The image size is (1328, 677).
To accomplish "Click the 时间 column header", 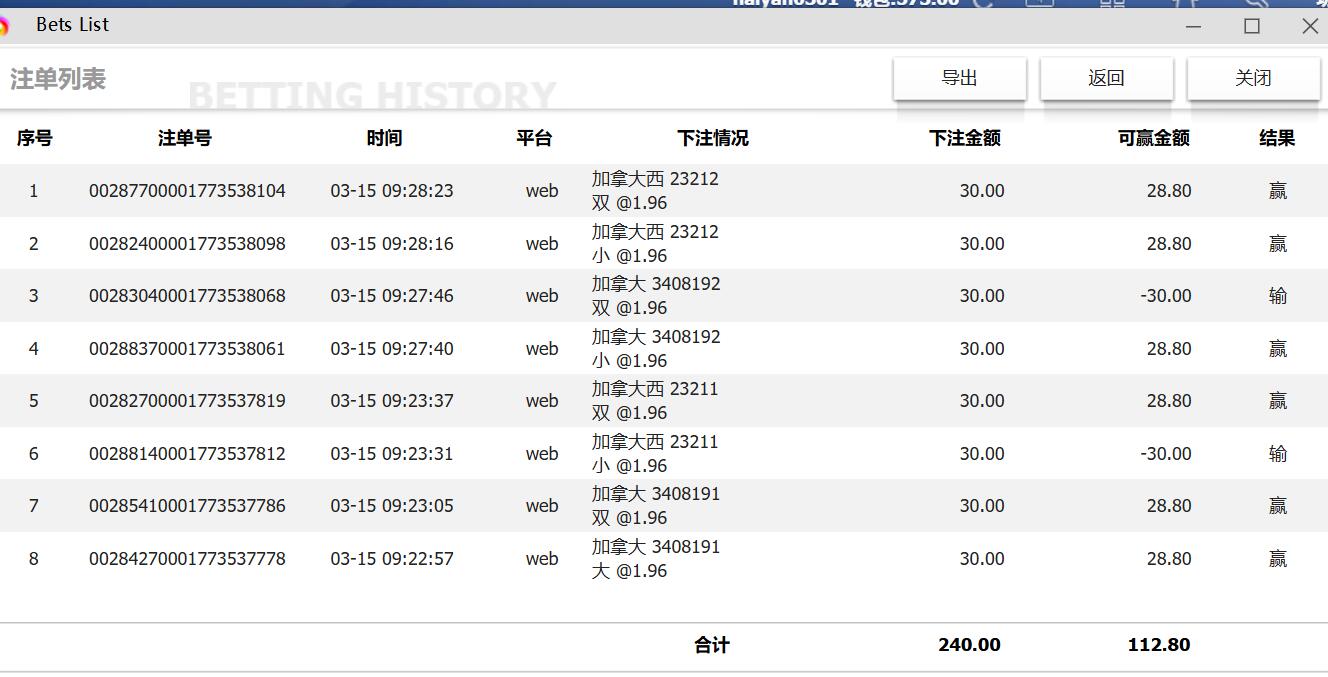I will (x=384, y=138).
